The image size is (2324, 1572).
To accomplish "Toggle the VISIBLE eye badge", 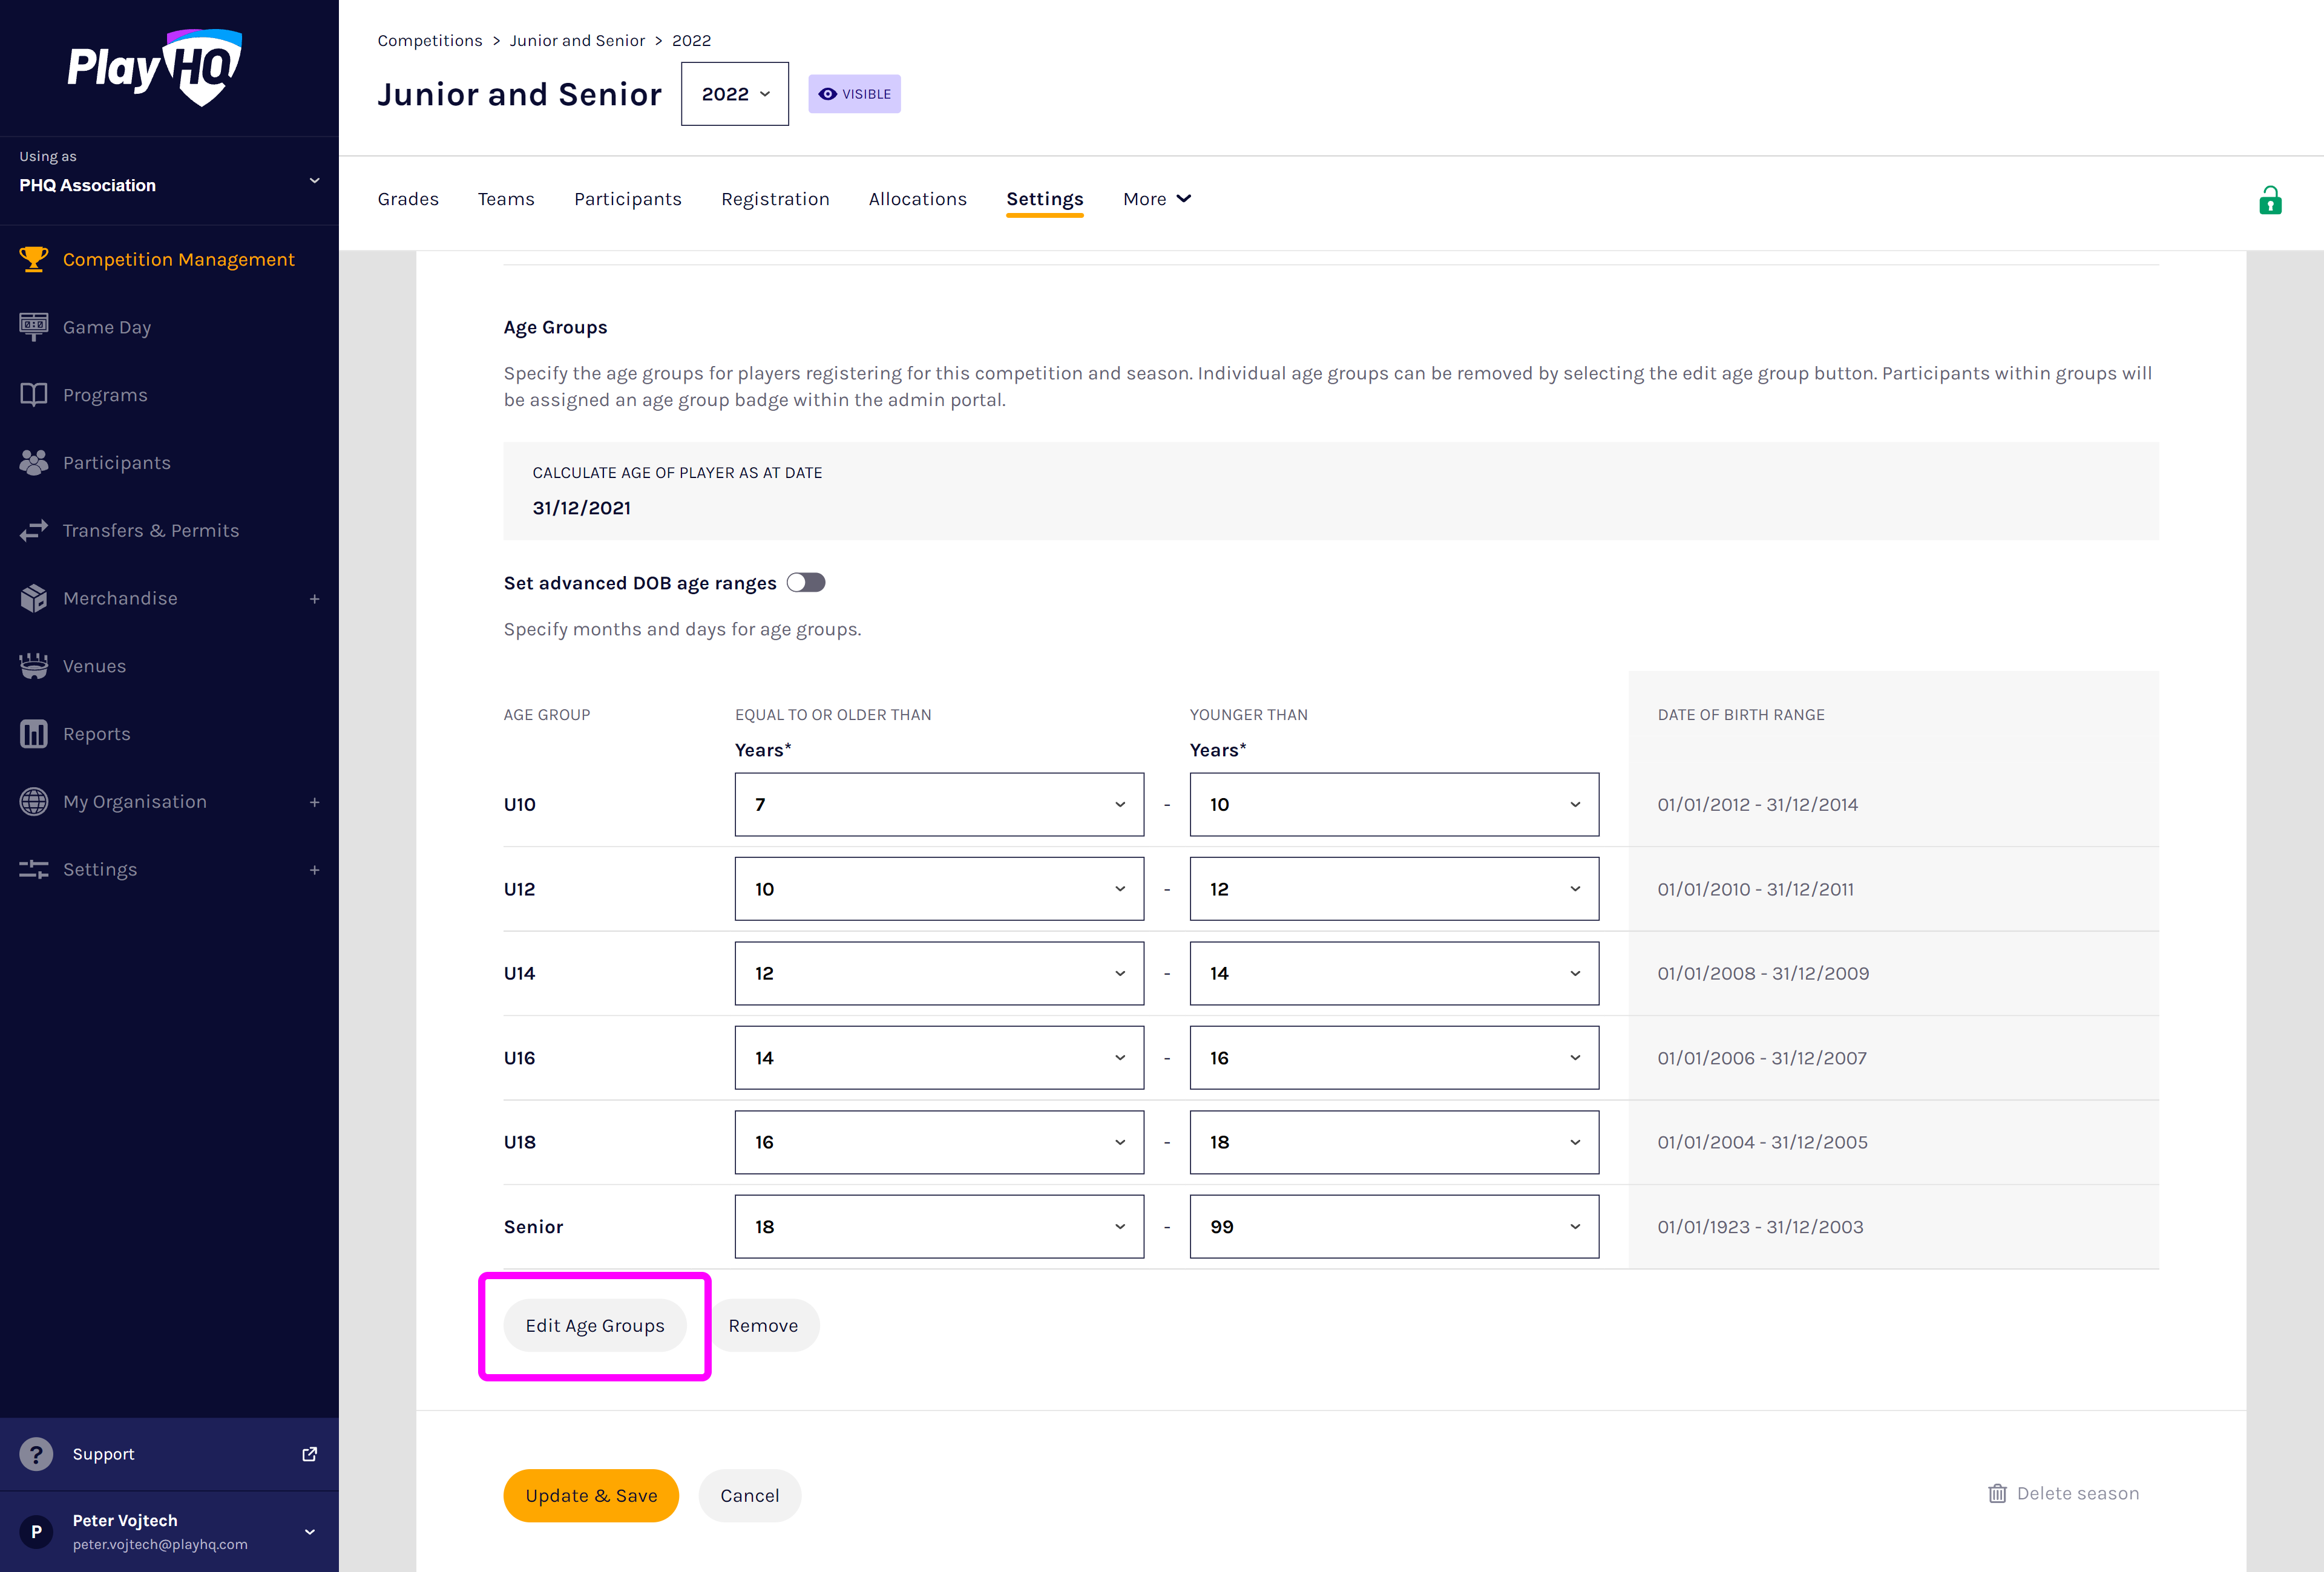I will 854,94.
